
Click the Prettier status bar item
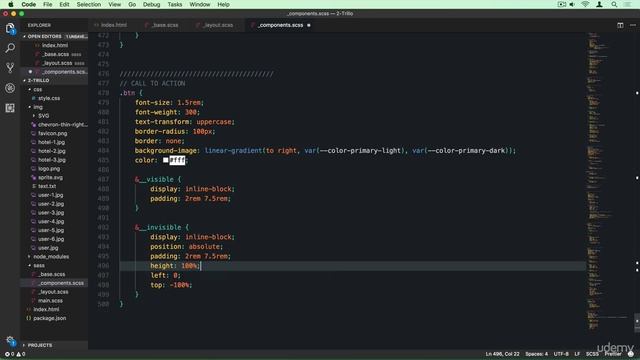613,354
